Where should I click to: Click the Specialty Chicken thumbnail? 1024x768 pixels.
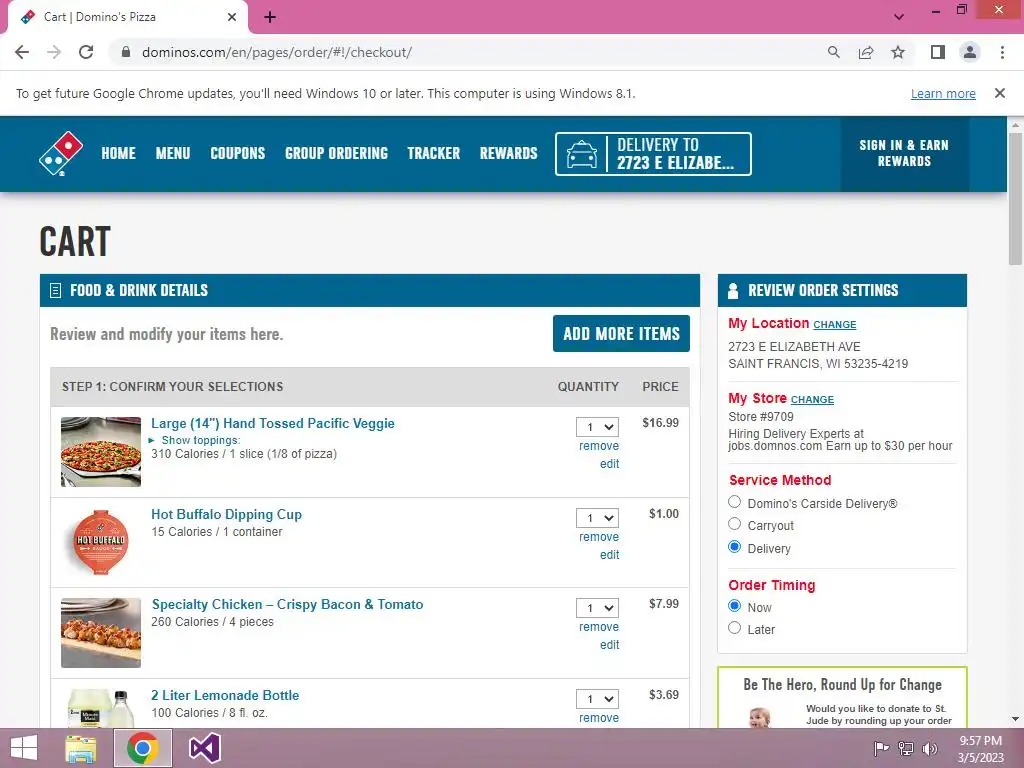[x=101, y=633]
